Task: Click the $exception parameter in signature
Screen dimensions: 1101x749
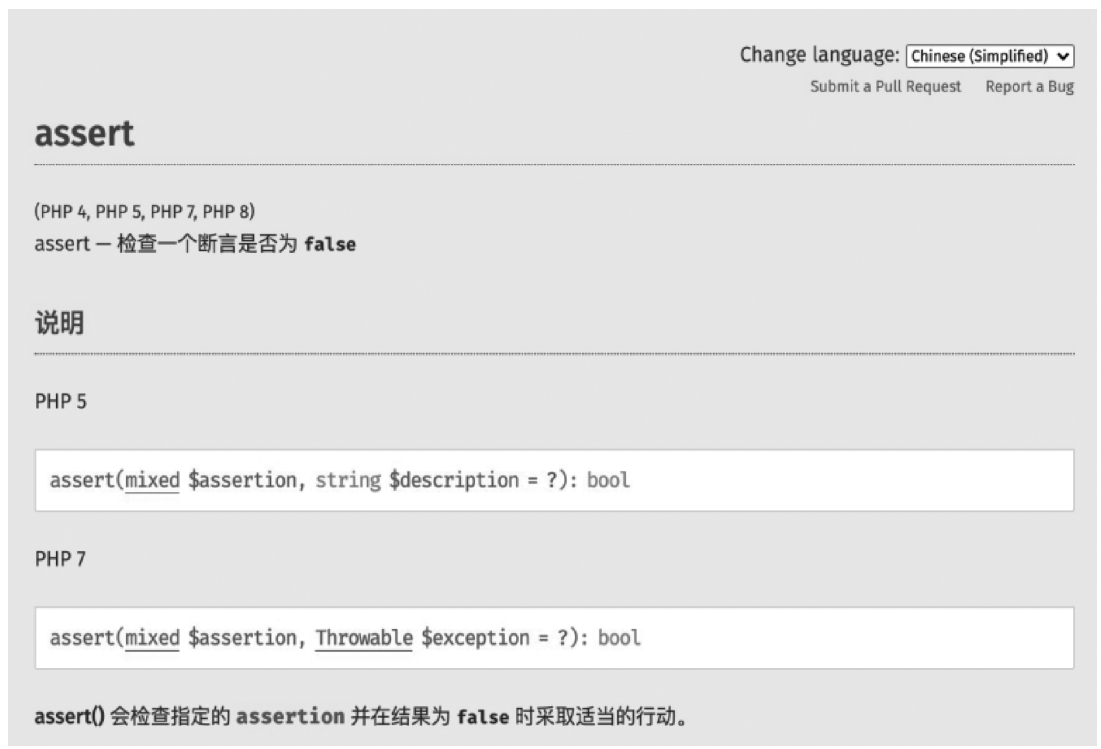Action: (x=475, y=637)
